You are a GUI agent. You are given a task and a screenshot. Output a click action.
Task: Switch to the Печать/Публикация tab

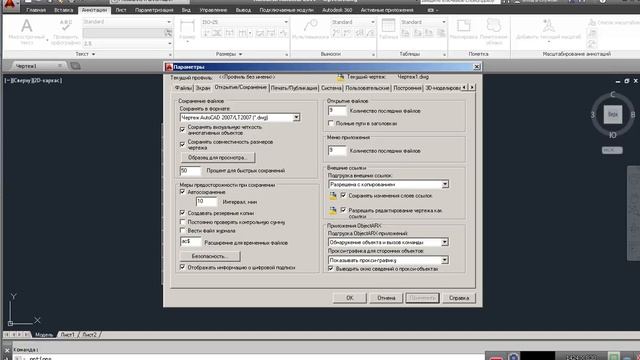point(294,88)
